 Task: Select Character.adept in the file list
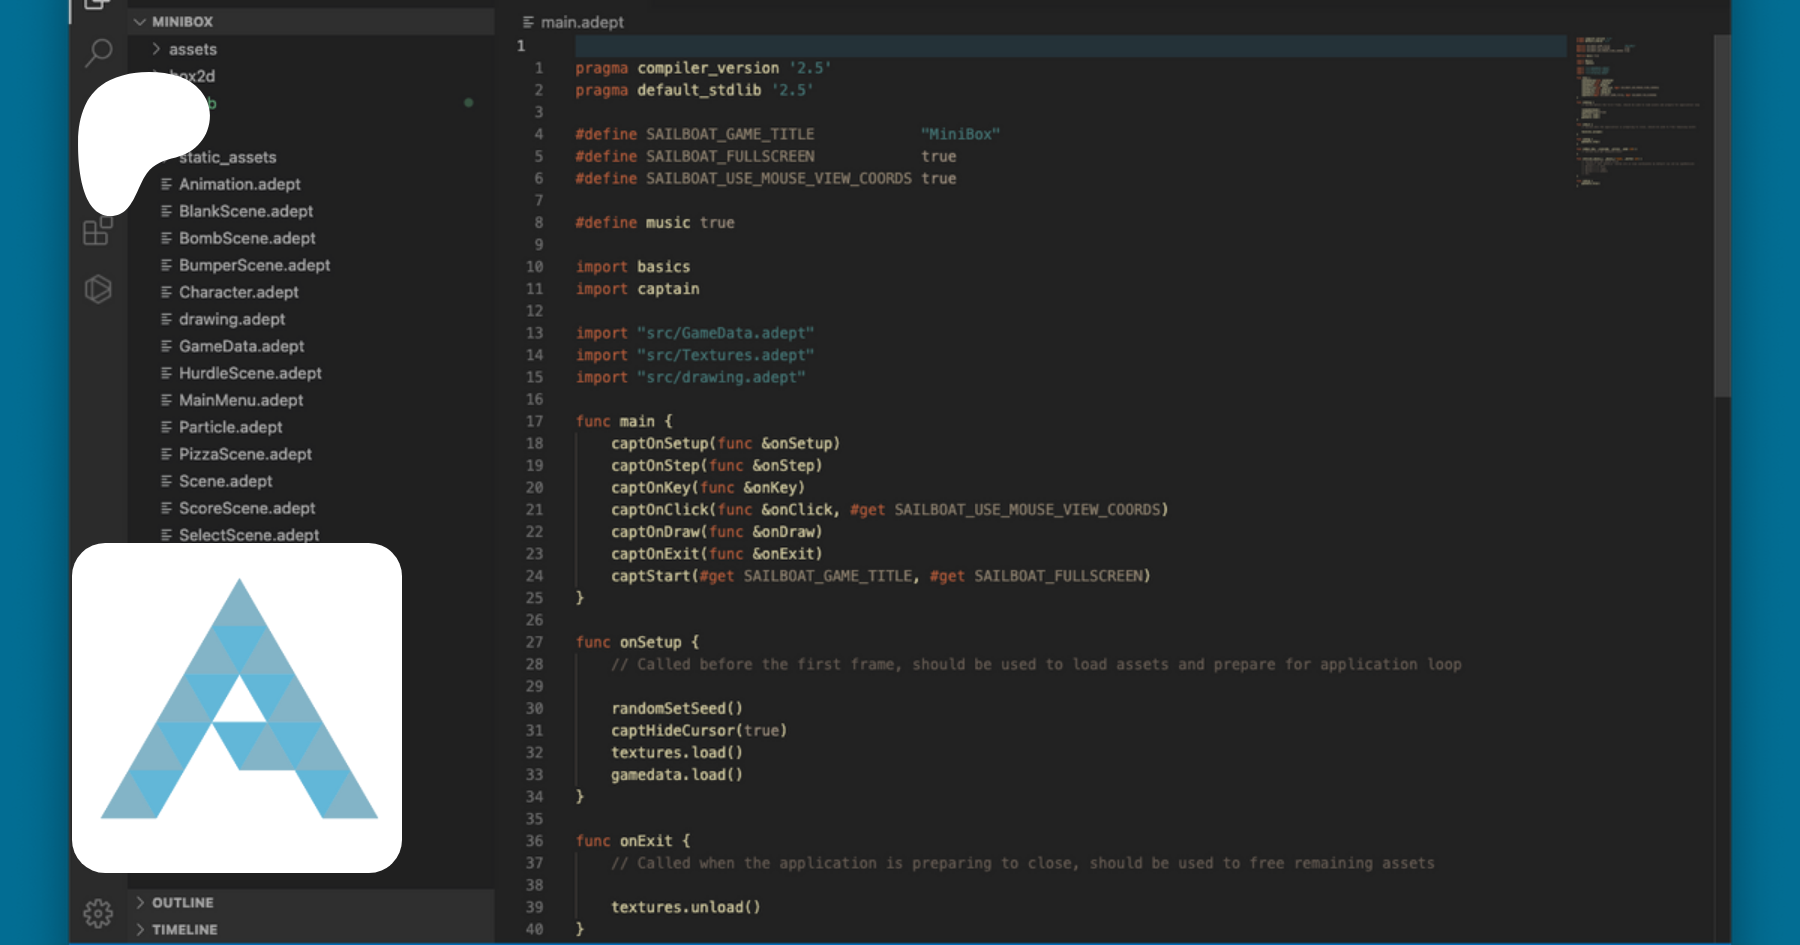coord(238,292)
